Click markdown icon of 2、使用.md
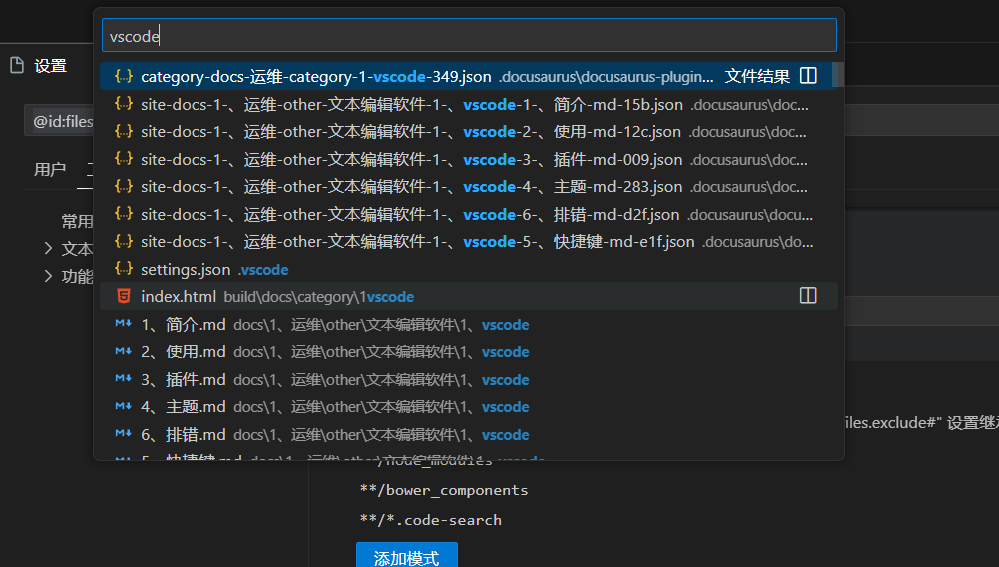Viewport: 999px width, 567px height. [x=124, y=351]
